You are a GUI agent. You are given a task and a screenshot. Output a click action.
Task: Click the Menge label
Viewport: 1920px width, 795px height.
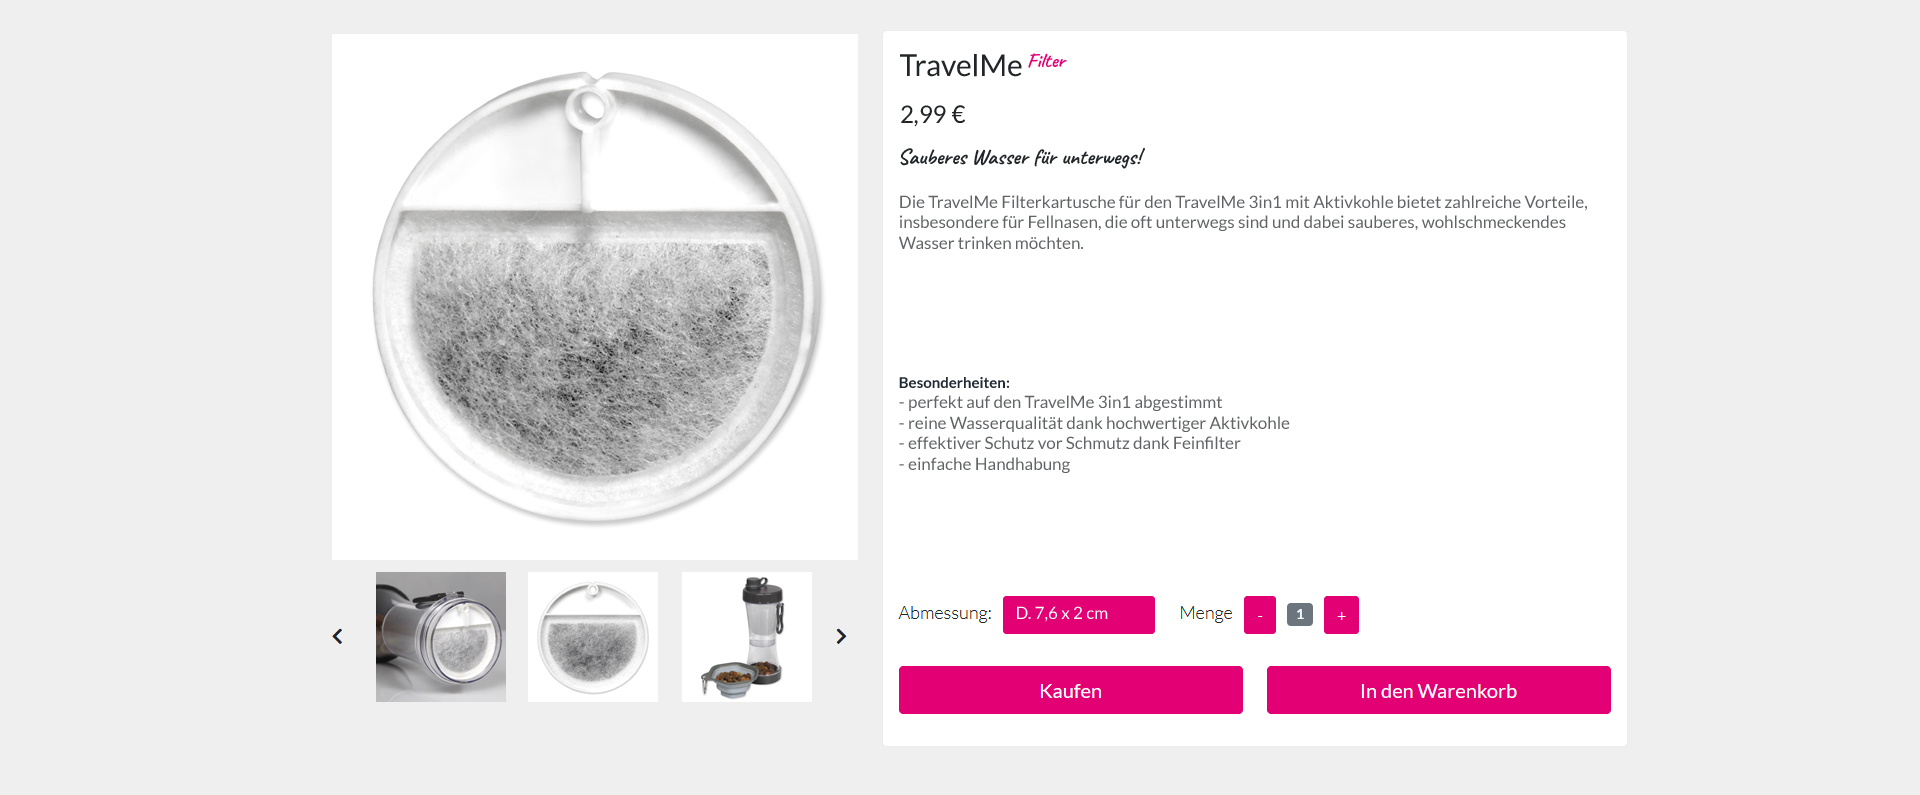[x=1205, y=613]
